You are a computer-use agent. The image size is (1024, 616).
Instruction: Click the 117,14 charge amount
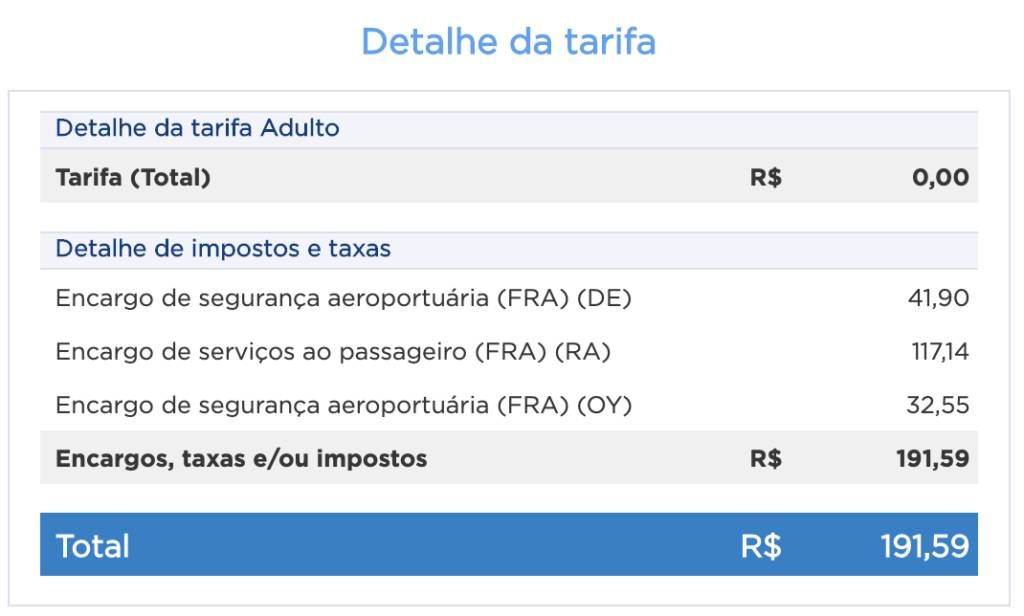click(940, 351)
